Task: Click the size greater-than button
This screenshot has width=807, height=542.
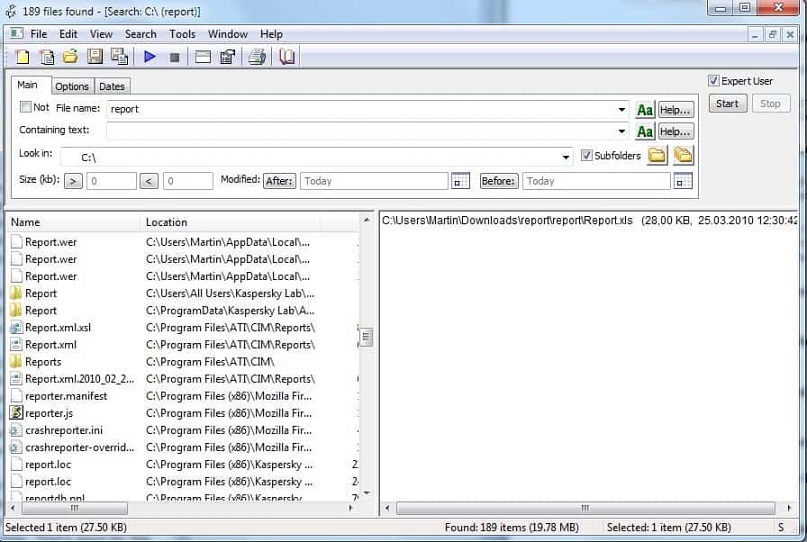Action: pos(73,181)
